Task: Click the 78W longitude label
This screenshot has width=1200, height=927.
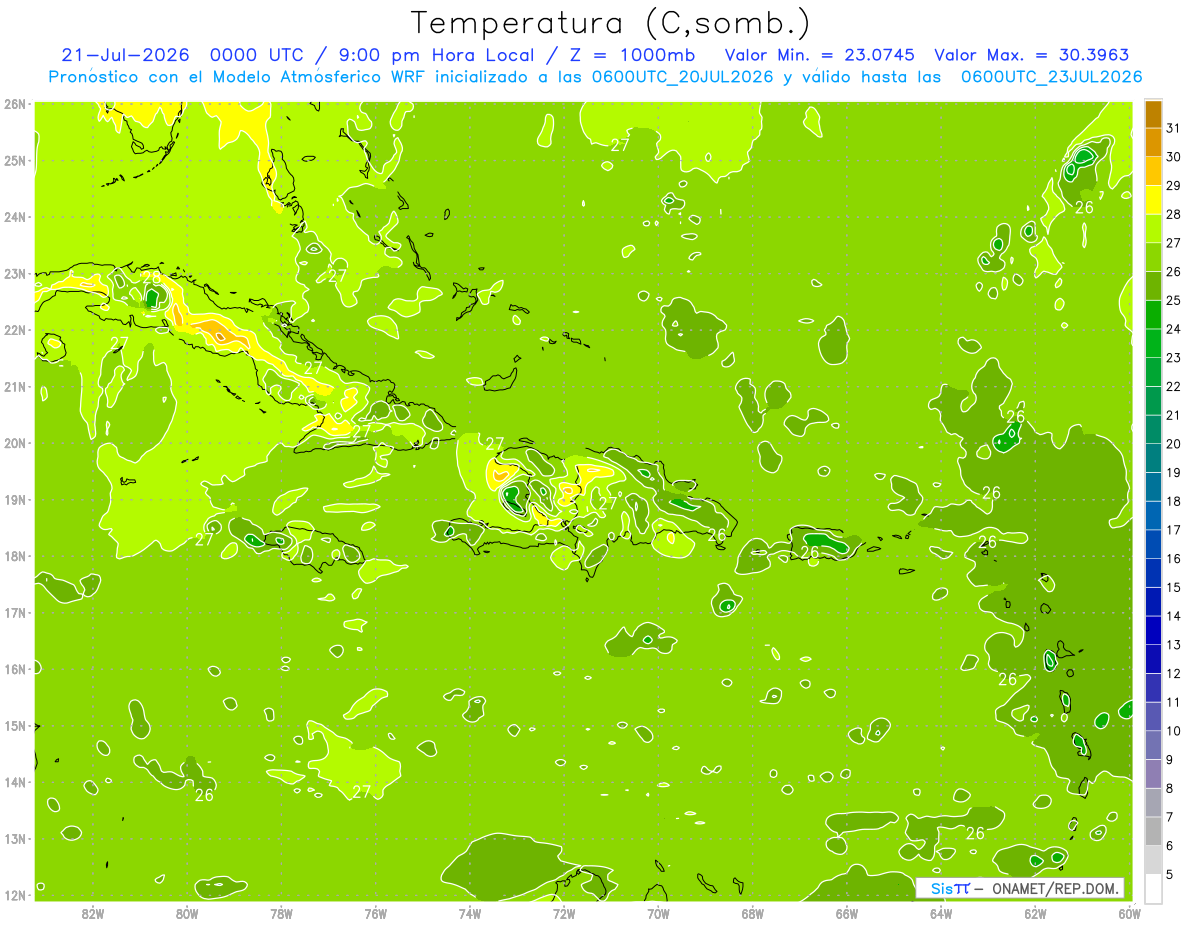Action: pyautogui.click(x=281, y=913)
